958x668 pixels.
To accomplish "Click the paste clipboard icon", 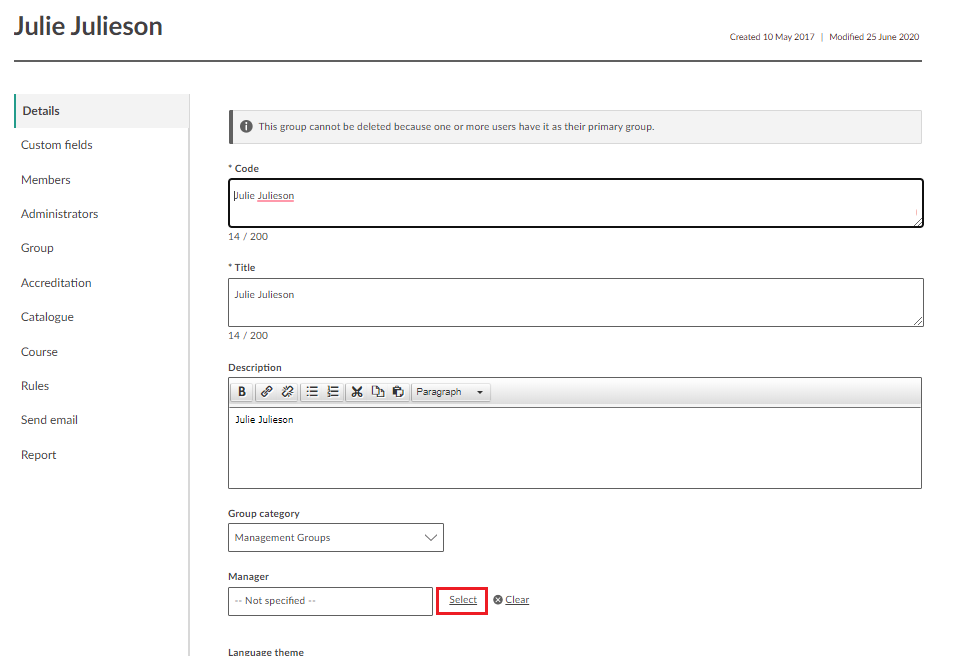I will pyautogui.click(x=398, y=392).
